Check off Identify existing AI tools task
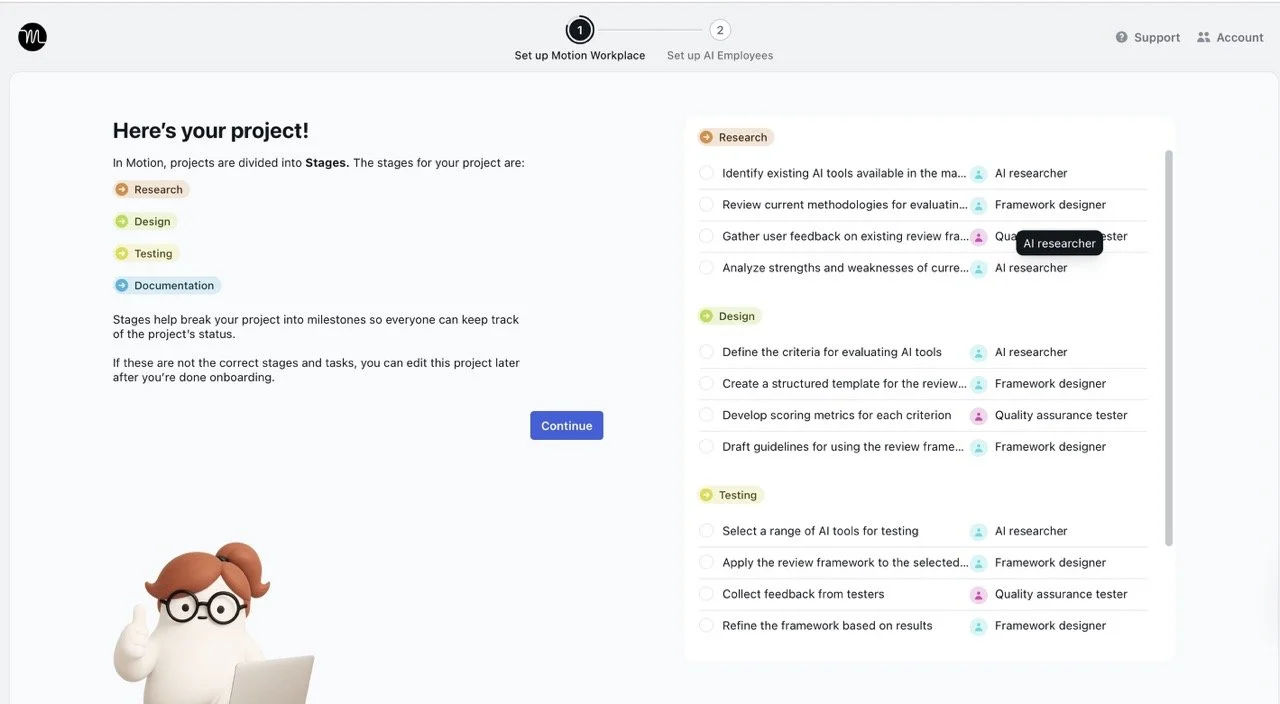This screenshot has width=1280, height=704. pos(707,173)
